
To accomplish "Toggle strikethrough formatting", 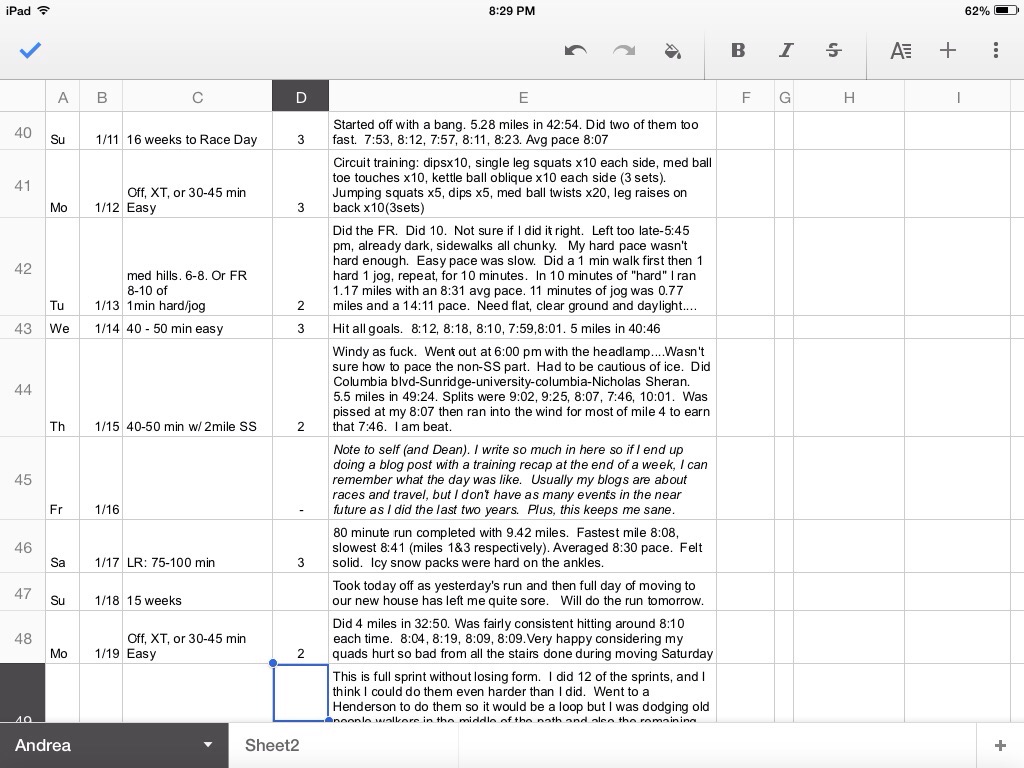I will click(834, 50).
